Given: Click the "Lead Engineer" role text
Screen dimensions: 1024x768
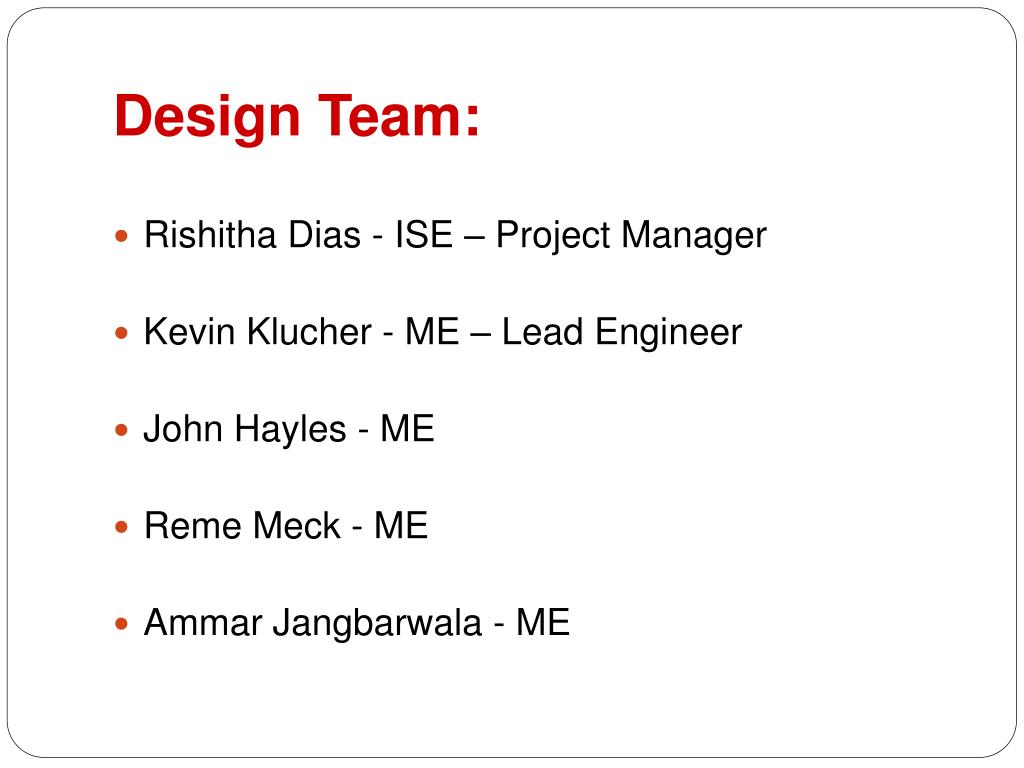Looking at the screenshot, I should pos(622,333).
